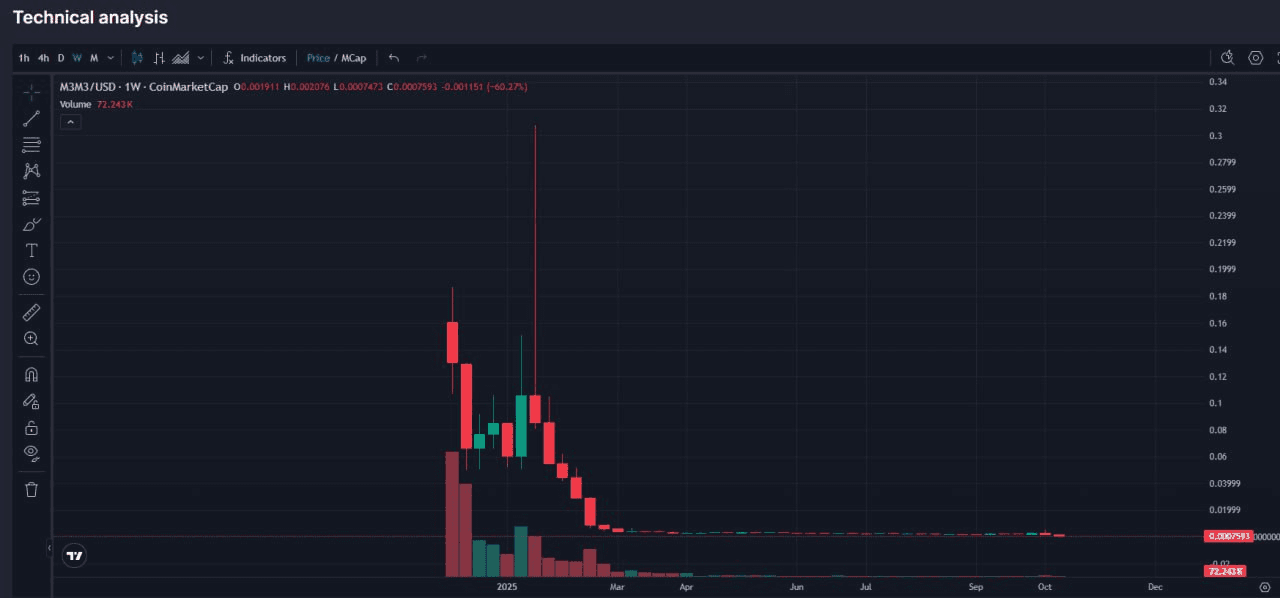Choose the brush drawing tool
The image size is (1280, 598).
pyautogui.click(x=31, y=224)
